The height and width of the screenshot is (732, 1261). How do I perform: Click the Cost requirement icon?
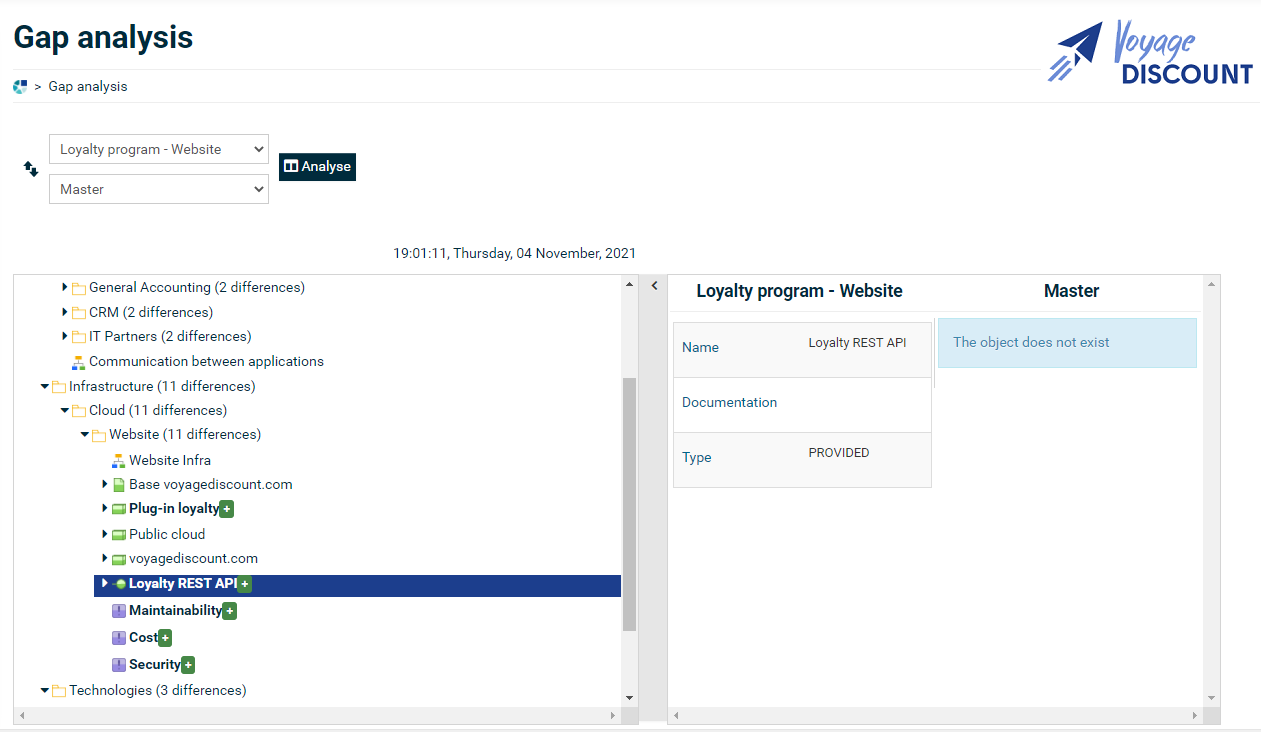(x=118, y=638)
